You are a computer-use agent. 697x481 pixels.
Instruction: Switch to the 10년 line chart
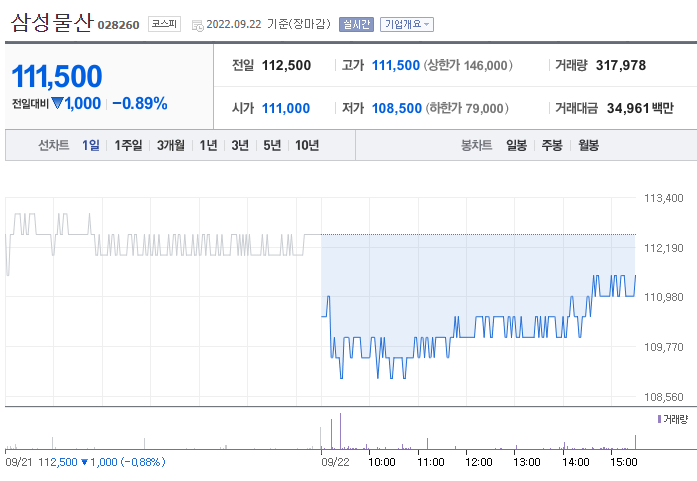[307, 145]
